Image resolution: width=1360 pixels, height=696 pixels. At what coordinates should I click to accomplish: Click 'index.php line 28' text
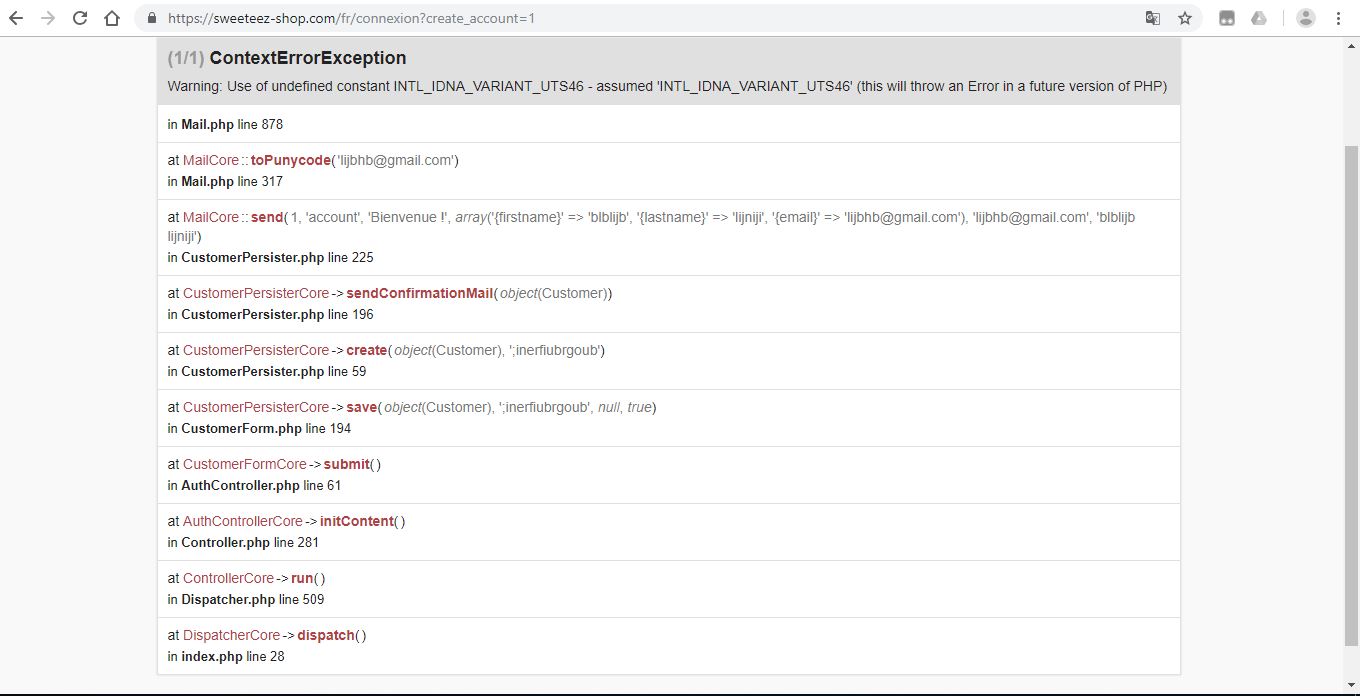pyautogui.click(x=233, y=656)
